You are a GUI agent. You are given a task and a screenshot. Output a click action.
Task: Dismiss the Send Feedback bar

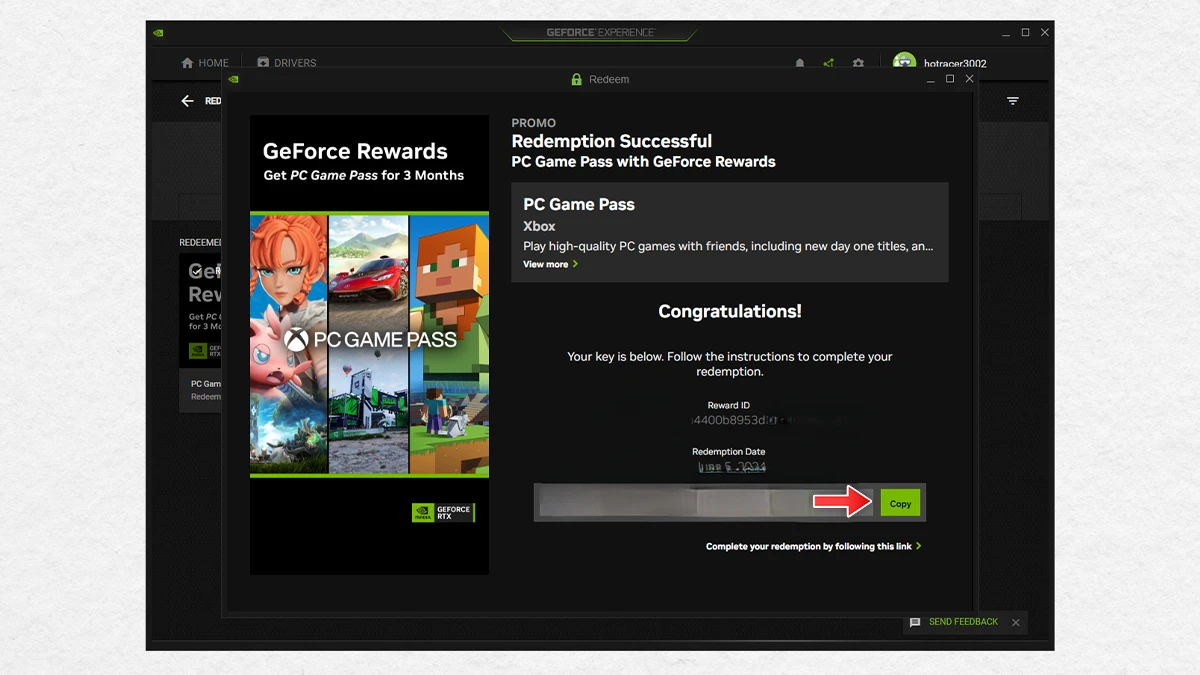pos(1016,623)
